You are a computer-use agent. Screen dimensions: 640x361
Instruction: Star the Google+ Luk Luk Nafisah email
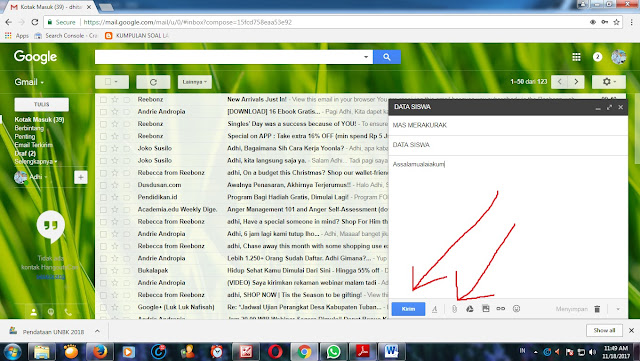point(115,308)
